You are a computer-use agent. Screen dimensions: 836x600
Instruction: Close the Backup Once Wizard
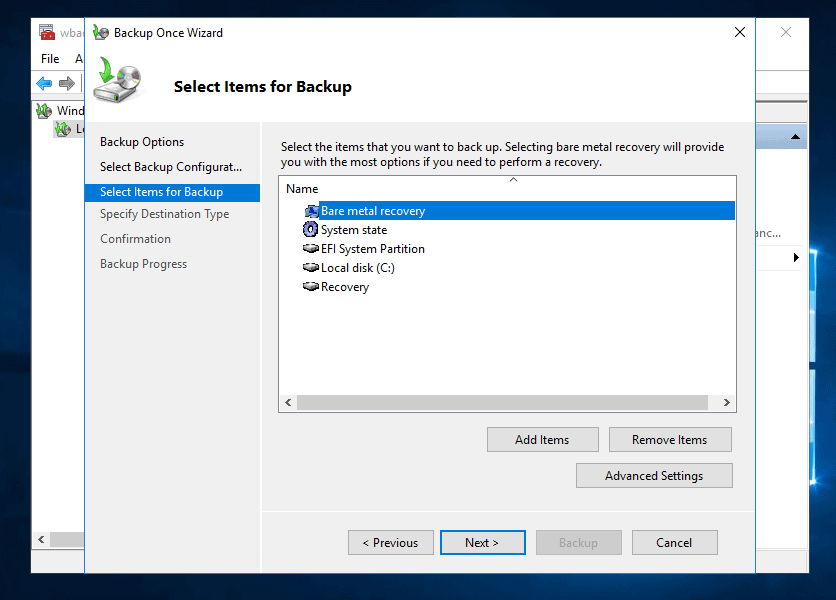point(740,32)
